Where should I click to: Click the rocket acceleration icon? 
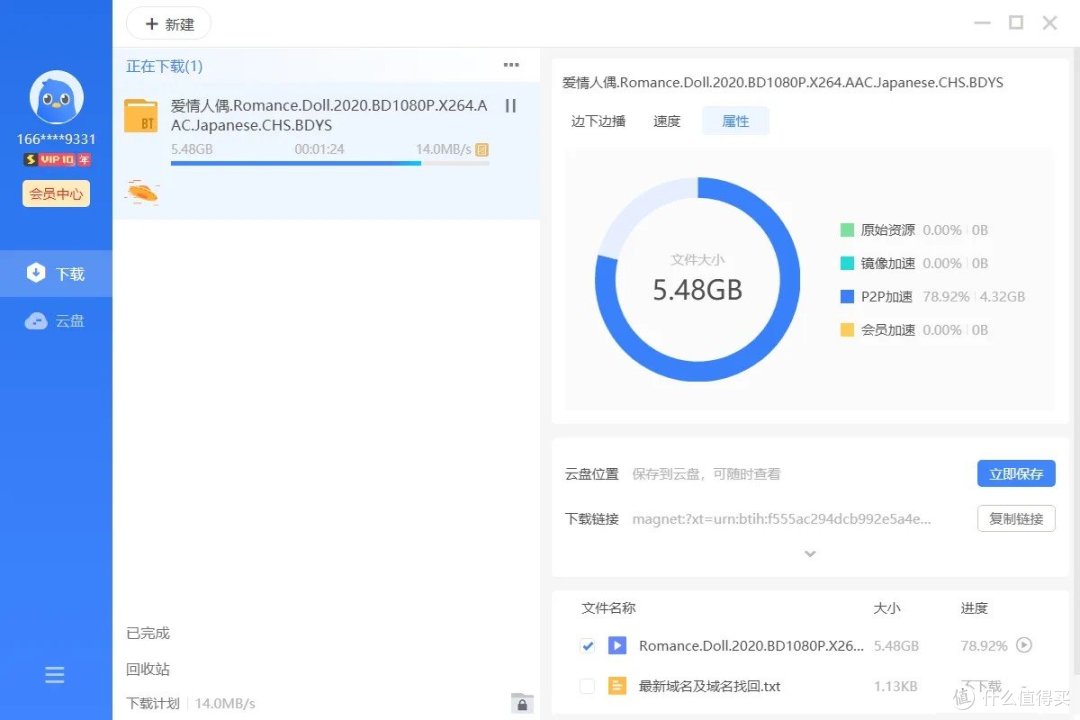(143, 192)
